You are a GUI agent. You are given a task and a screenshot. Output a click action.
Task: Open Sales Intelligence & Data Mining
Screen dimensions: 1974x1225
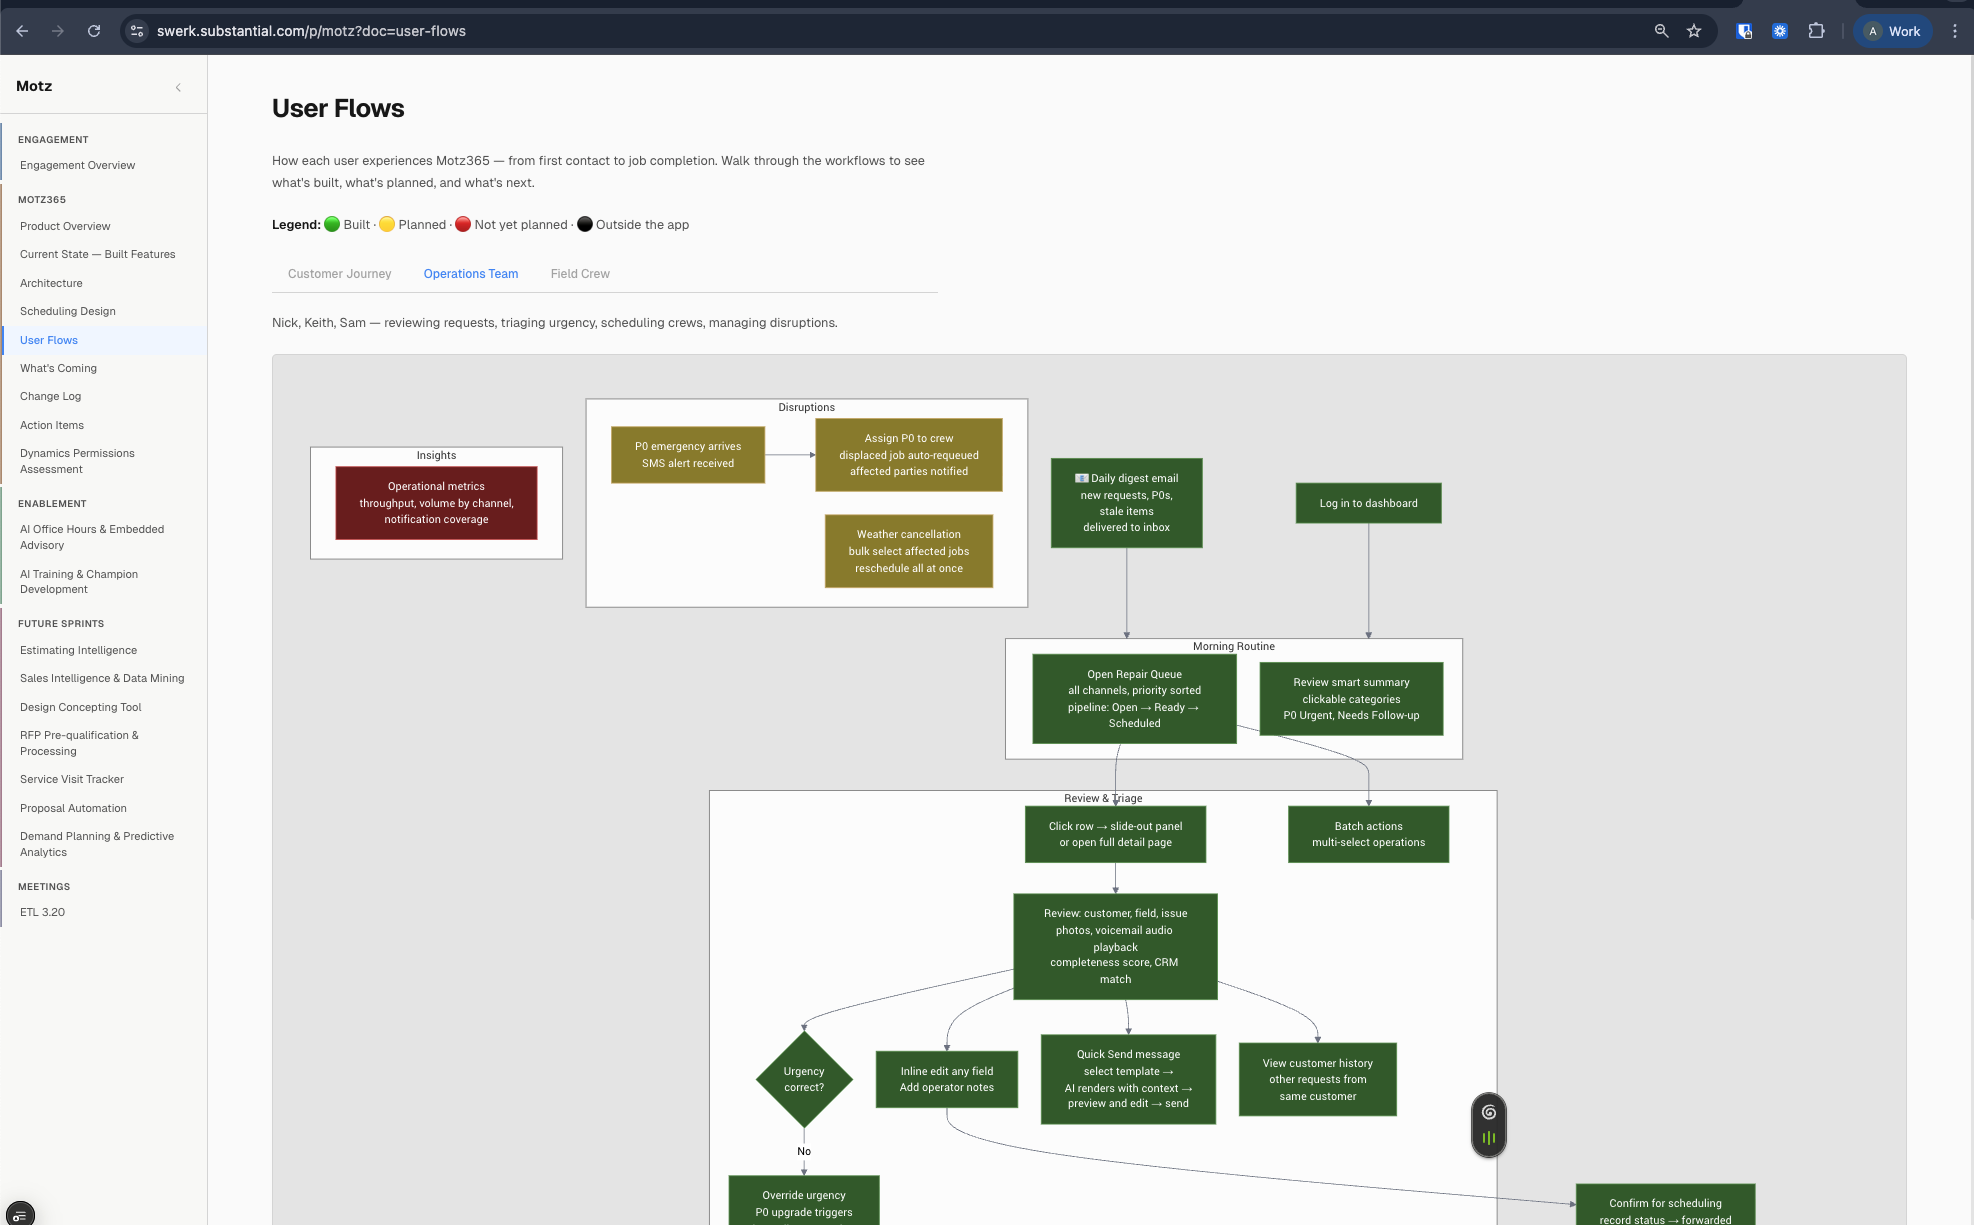coord(104,679)
